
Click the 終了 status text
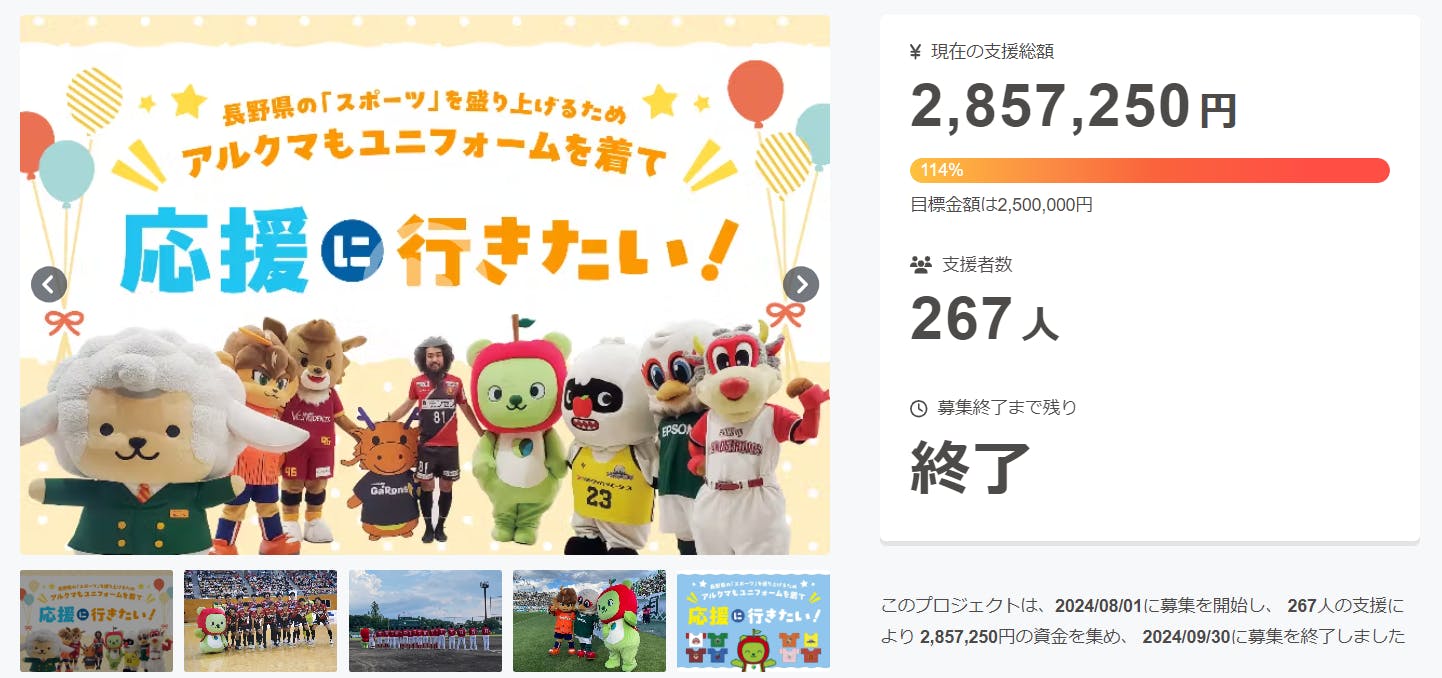point(970,467)
